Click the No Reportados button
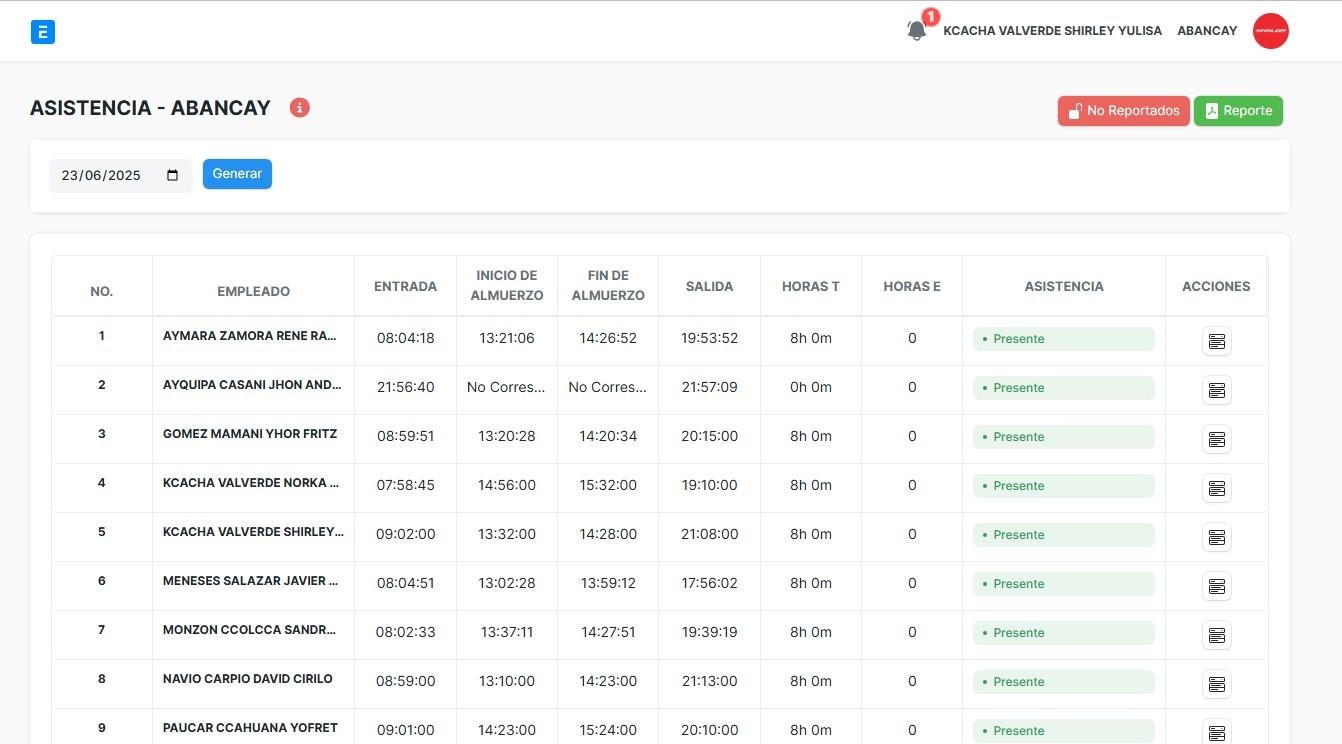This screenshot has width=1342, height=744. click(1123, 111)
